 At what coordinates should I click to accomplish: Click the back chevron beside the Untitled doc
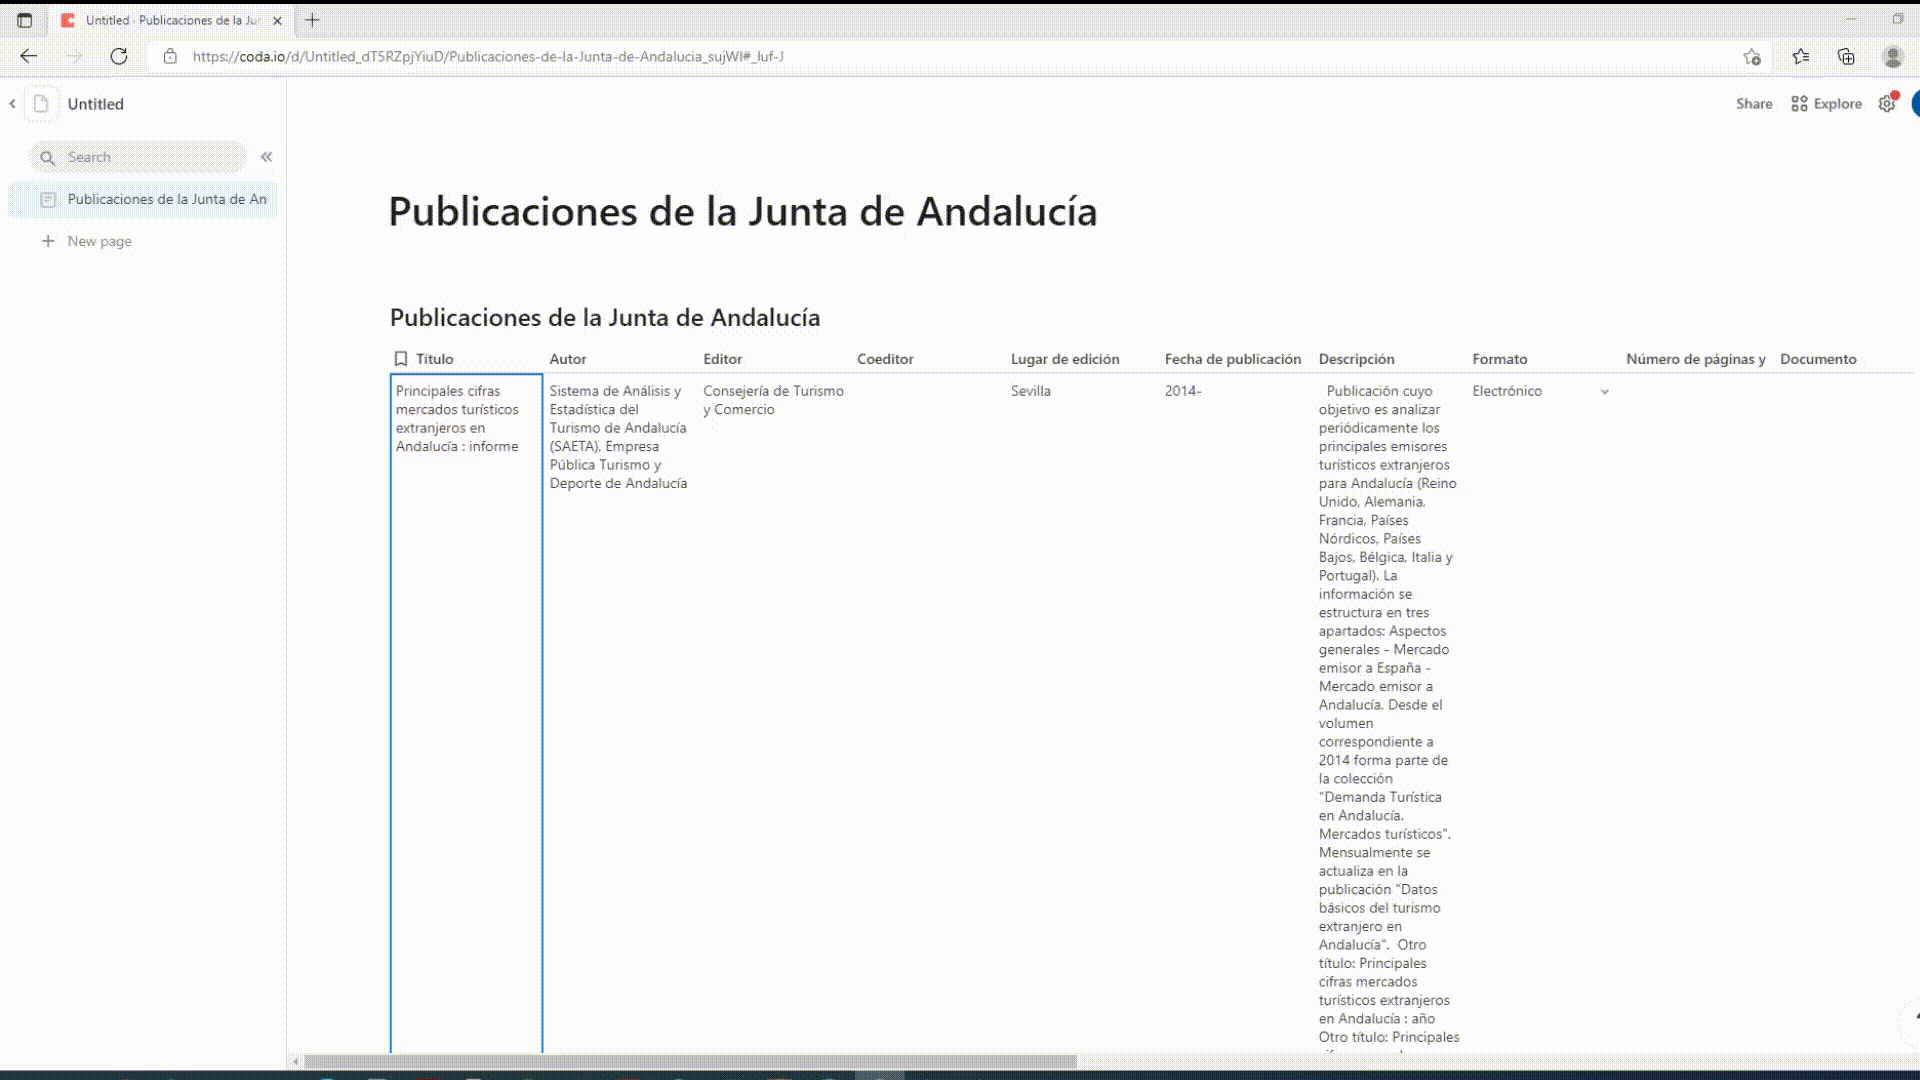point(11,103)
